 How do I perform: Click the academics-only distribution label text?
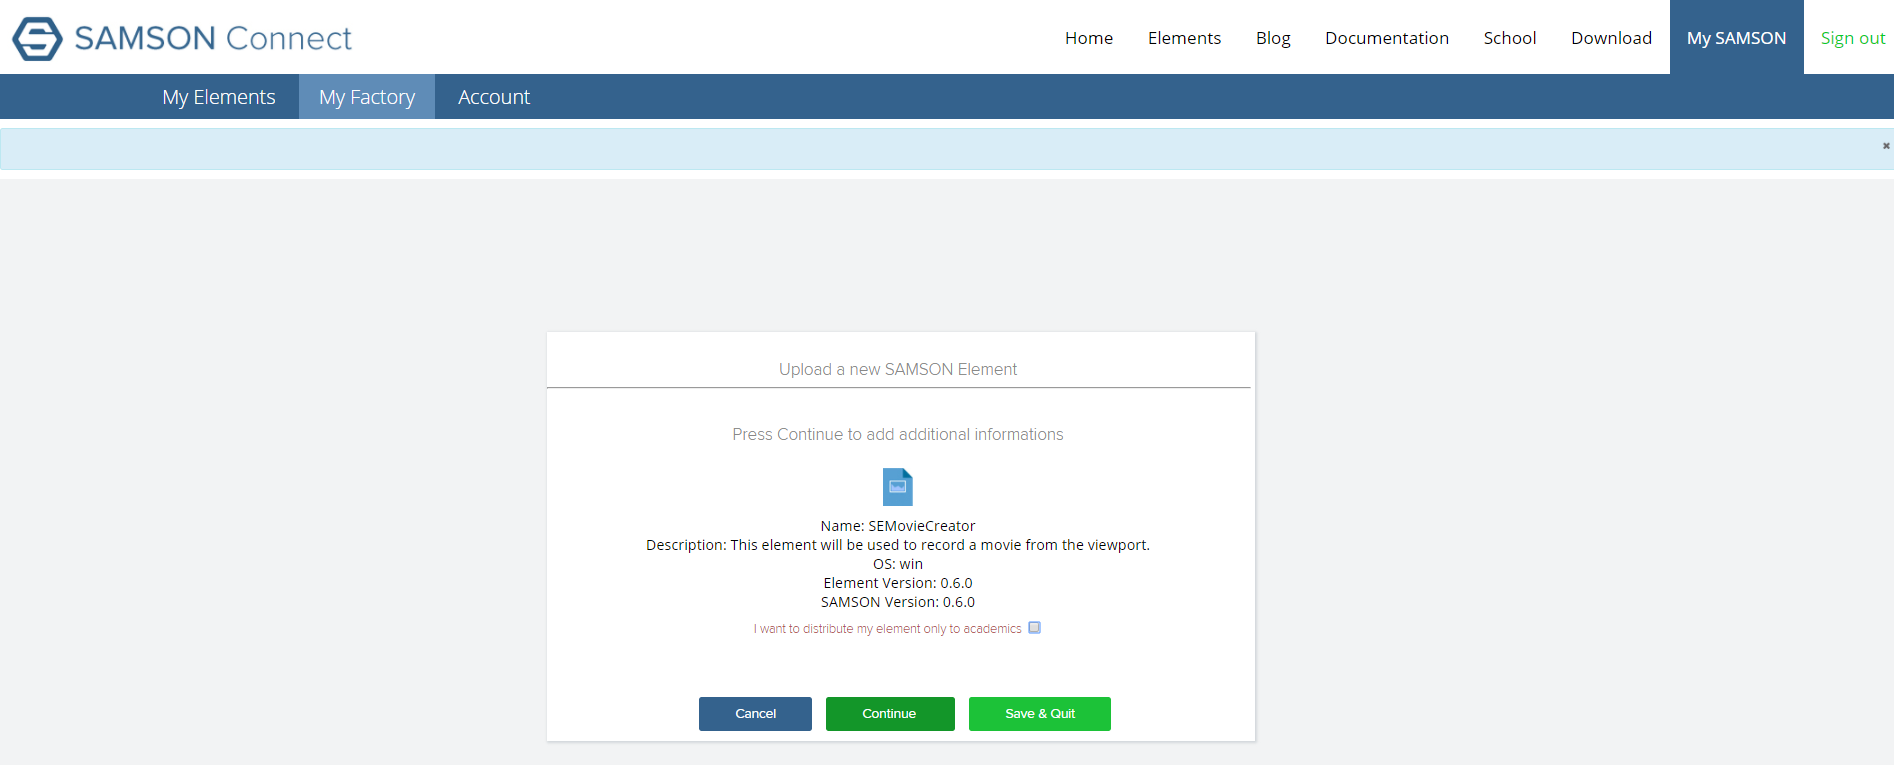tap(887, 629)
